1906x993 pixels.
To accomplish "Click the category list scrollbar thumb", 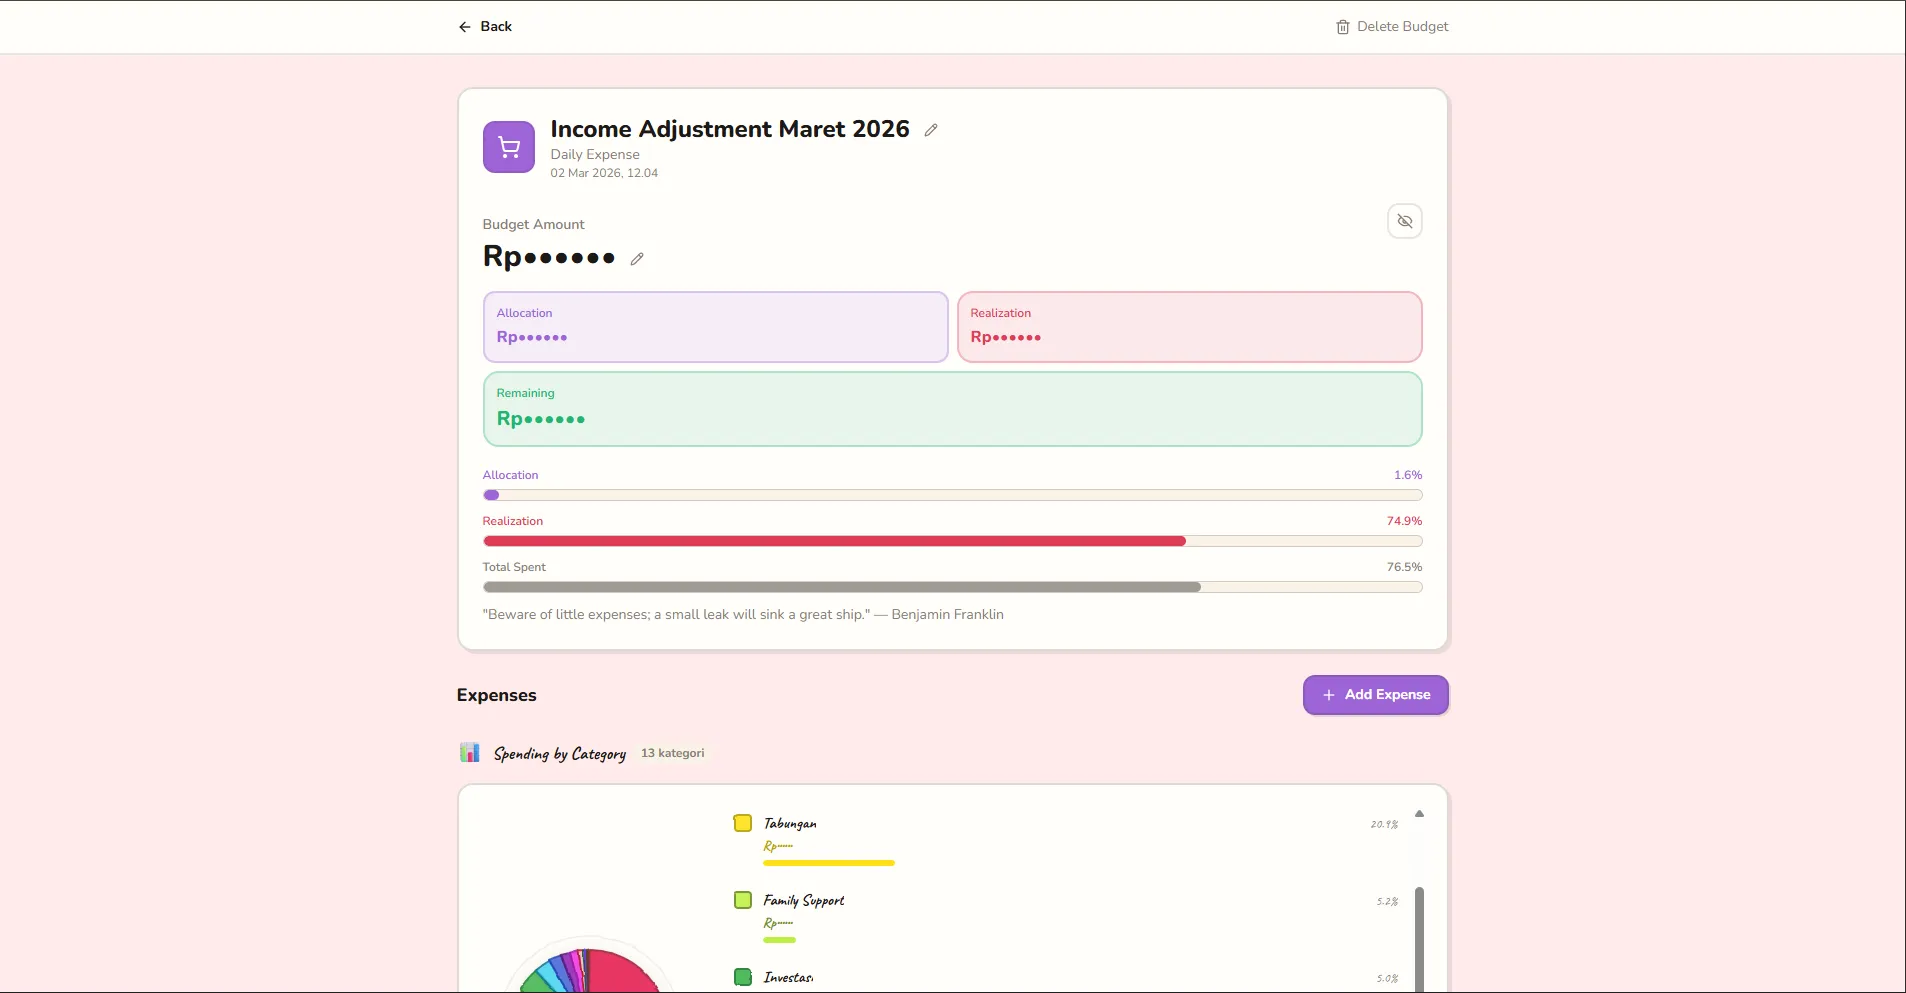I will pyautogui.click(x=1419, y=939).
